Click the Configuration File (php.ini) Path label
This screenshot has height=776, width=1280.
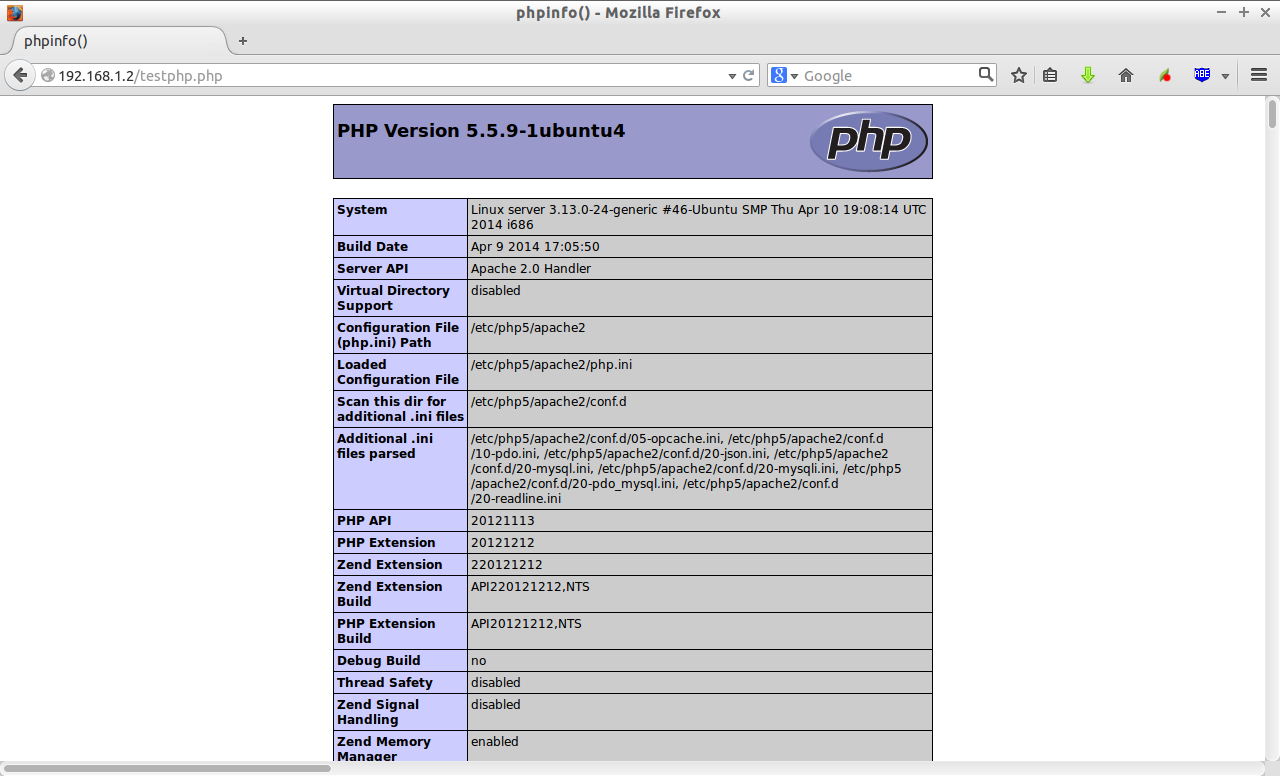398,335
